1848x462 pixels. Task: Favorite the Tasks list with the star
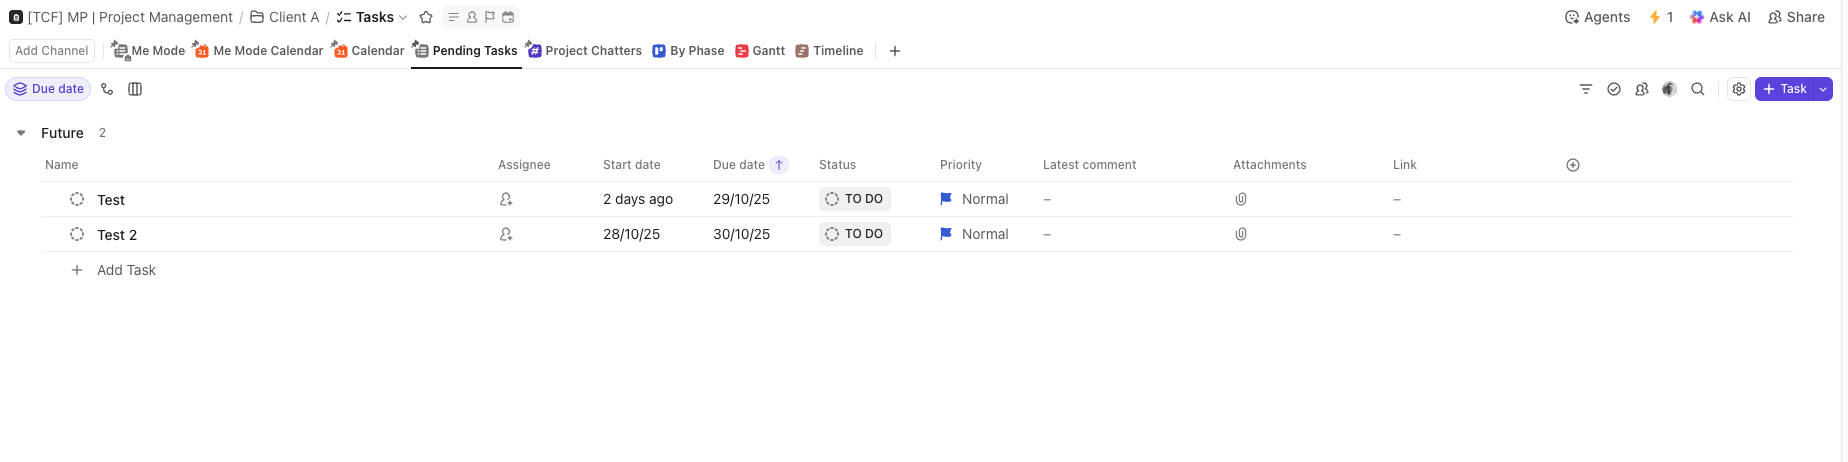click(426, 17)
